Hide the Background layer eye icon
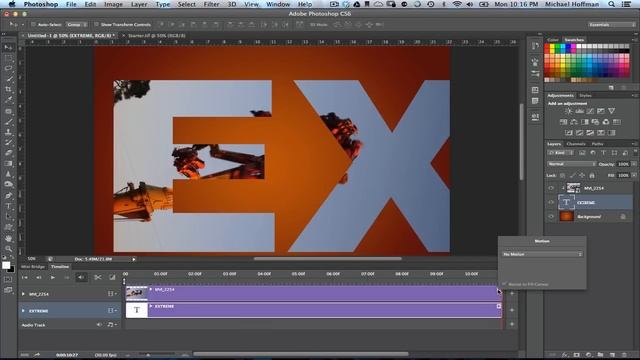Screen dimensions: 640x360 point(551,217)
